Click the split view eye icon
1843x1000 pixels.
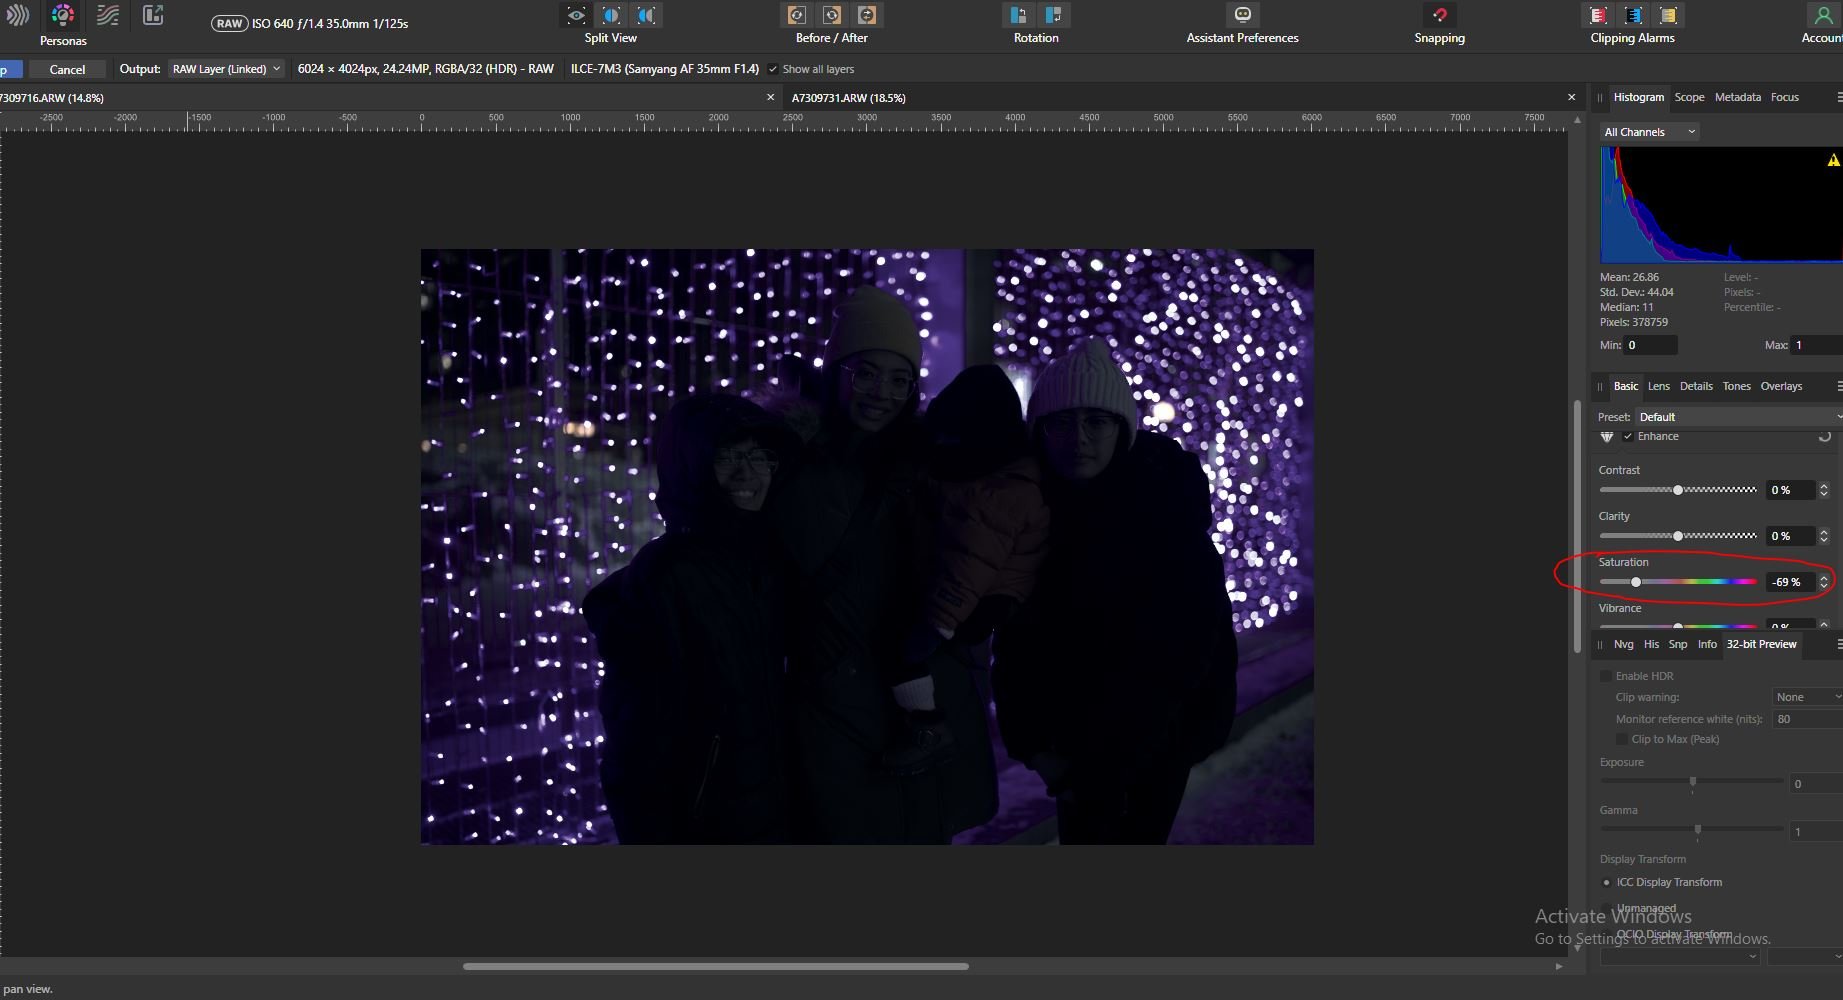[576, 15]
